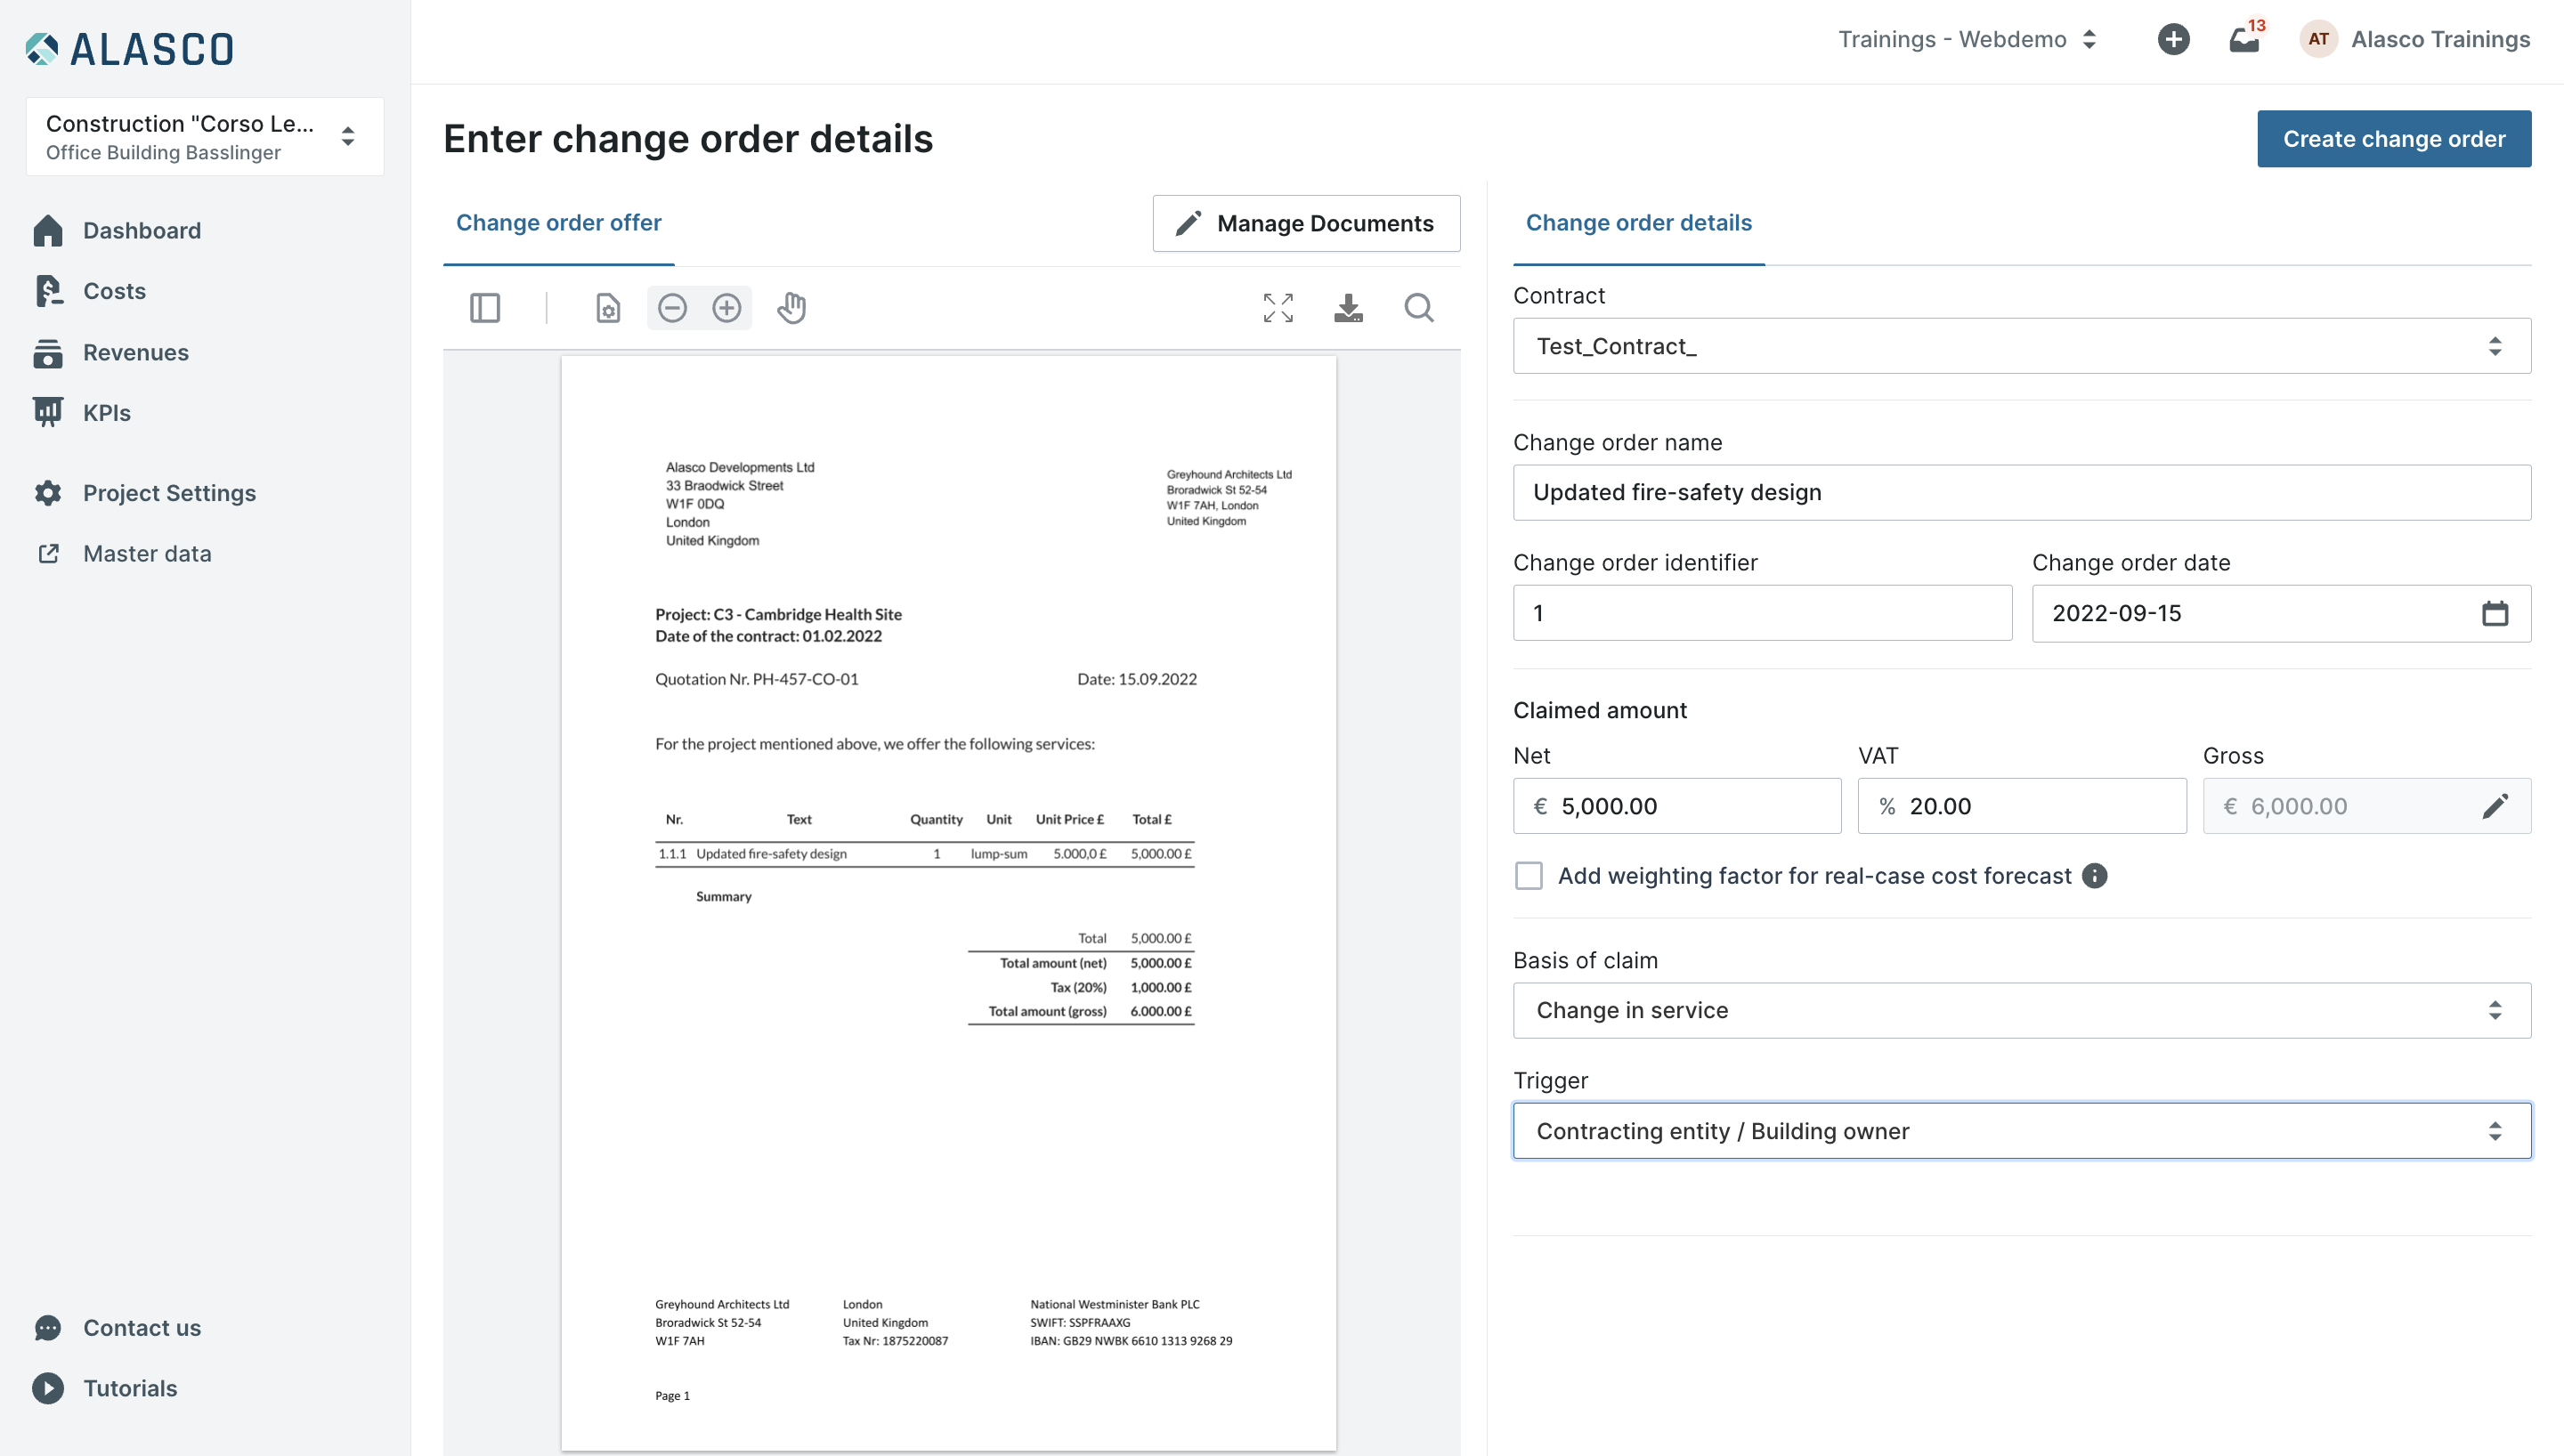Image resolution: width=2564 pixels, height=1456 pixels.
Task: Select the hand pan tool
Action: (791, 308)
